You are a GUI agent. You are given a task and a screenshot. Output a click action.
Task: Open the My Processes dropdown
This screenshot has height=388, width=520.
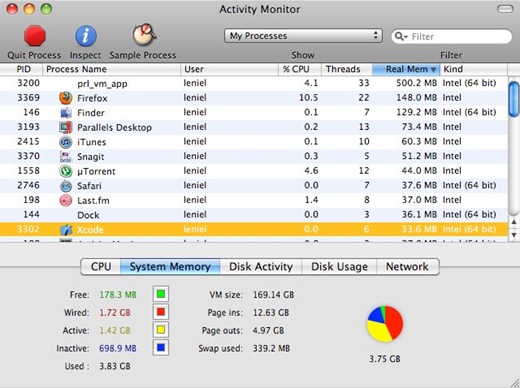click(303, 36)
